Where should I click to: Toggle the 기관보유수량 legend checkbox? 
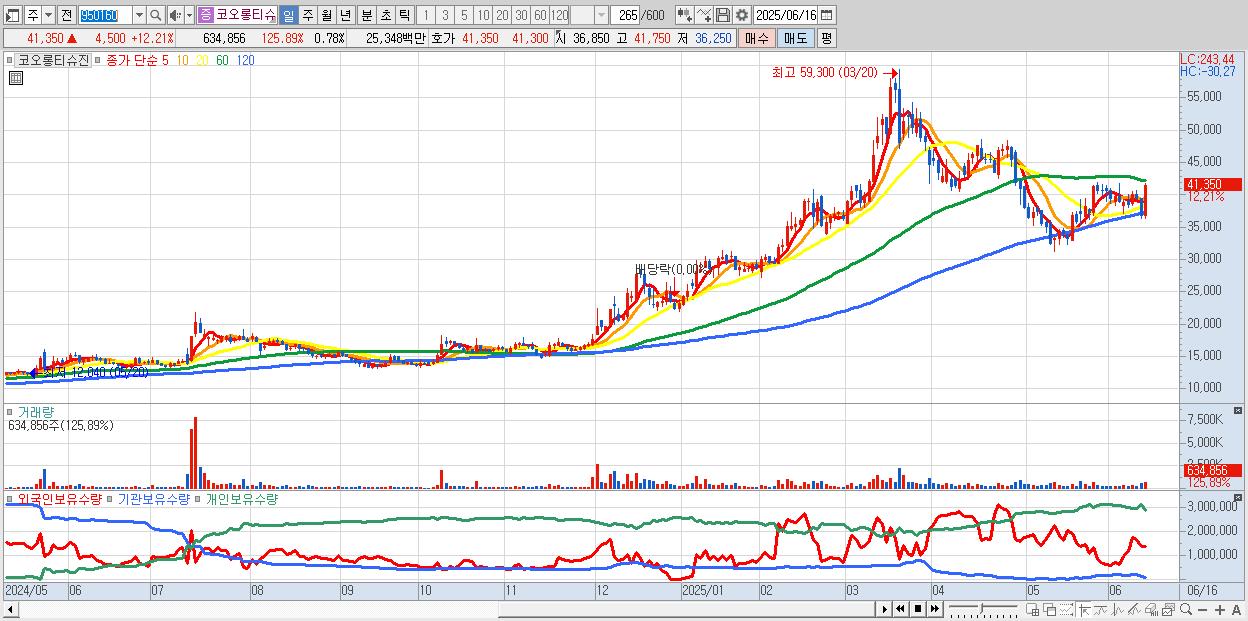(111, 498)
